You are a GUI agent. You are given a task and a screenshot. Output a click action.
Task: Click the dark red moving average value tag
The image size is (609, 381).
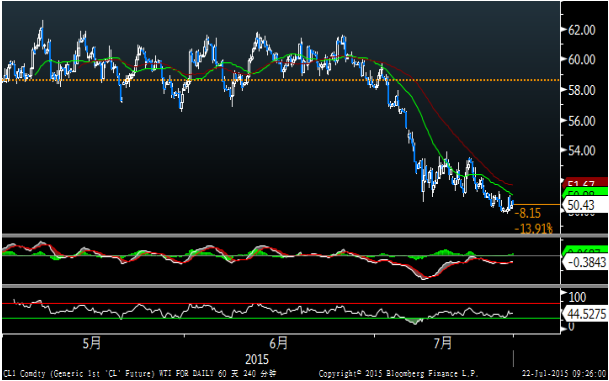585,183
